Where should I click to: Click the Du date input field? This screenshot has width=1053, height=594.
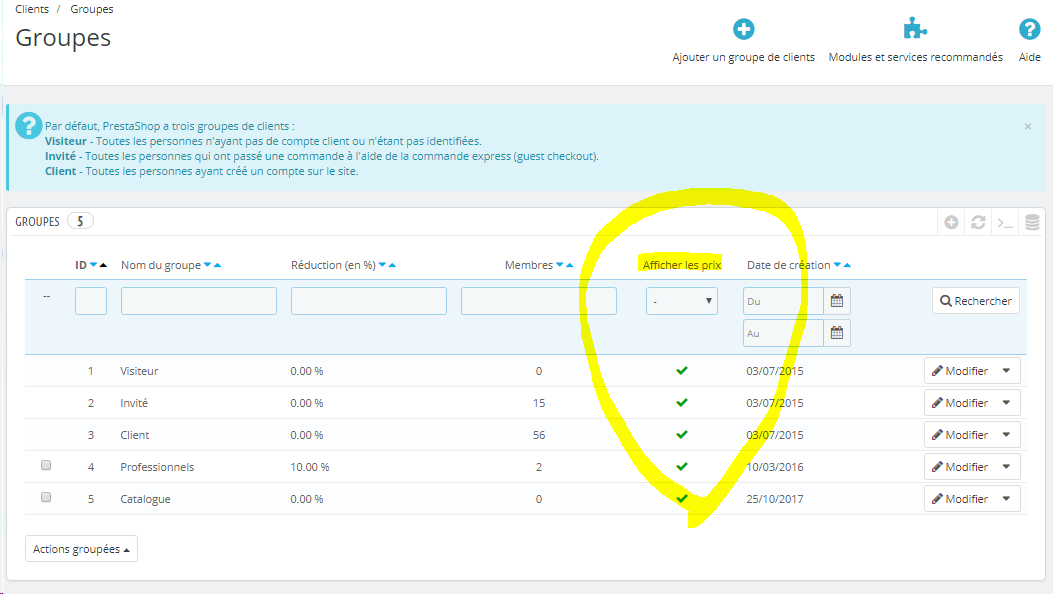pyautogui.click(x=783, y=301)
